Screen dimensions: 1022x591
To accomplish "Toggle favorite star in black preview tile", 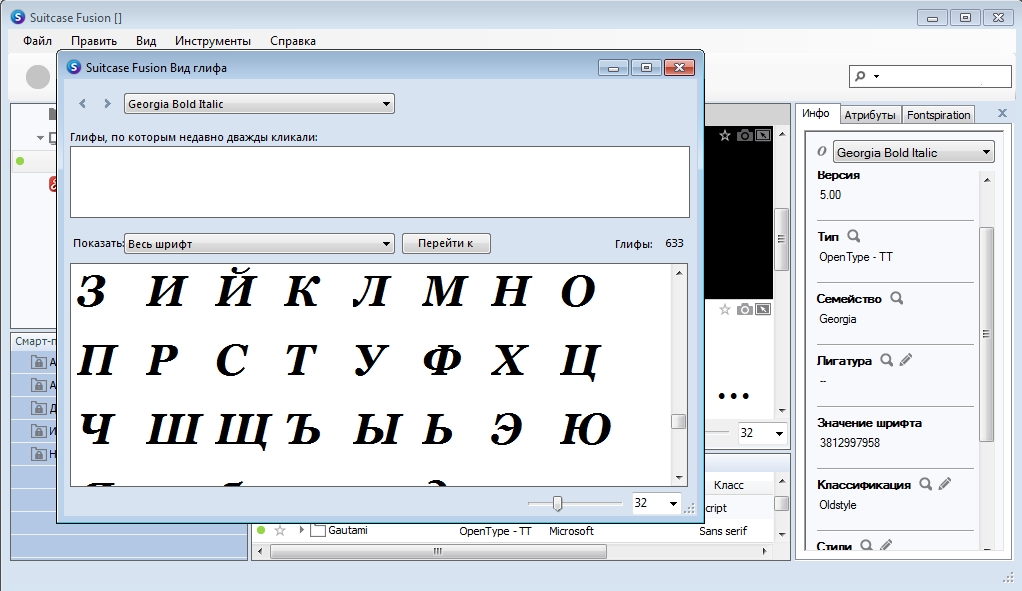I will [x=725, y=136].
